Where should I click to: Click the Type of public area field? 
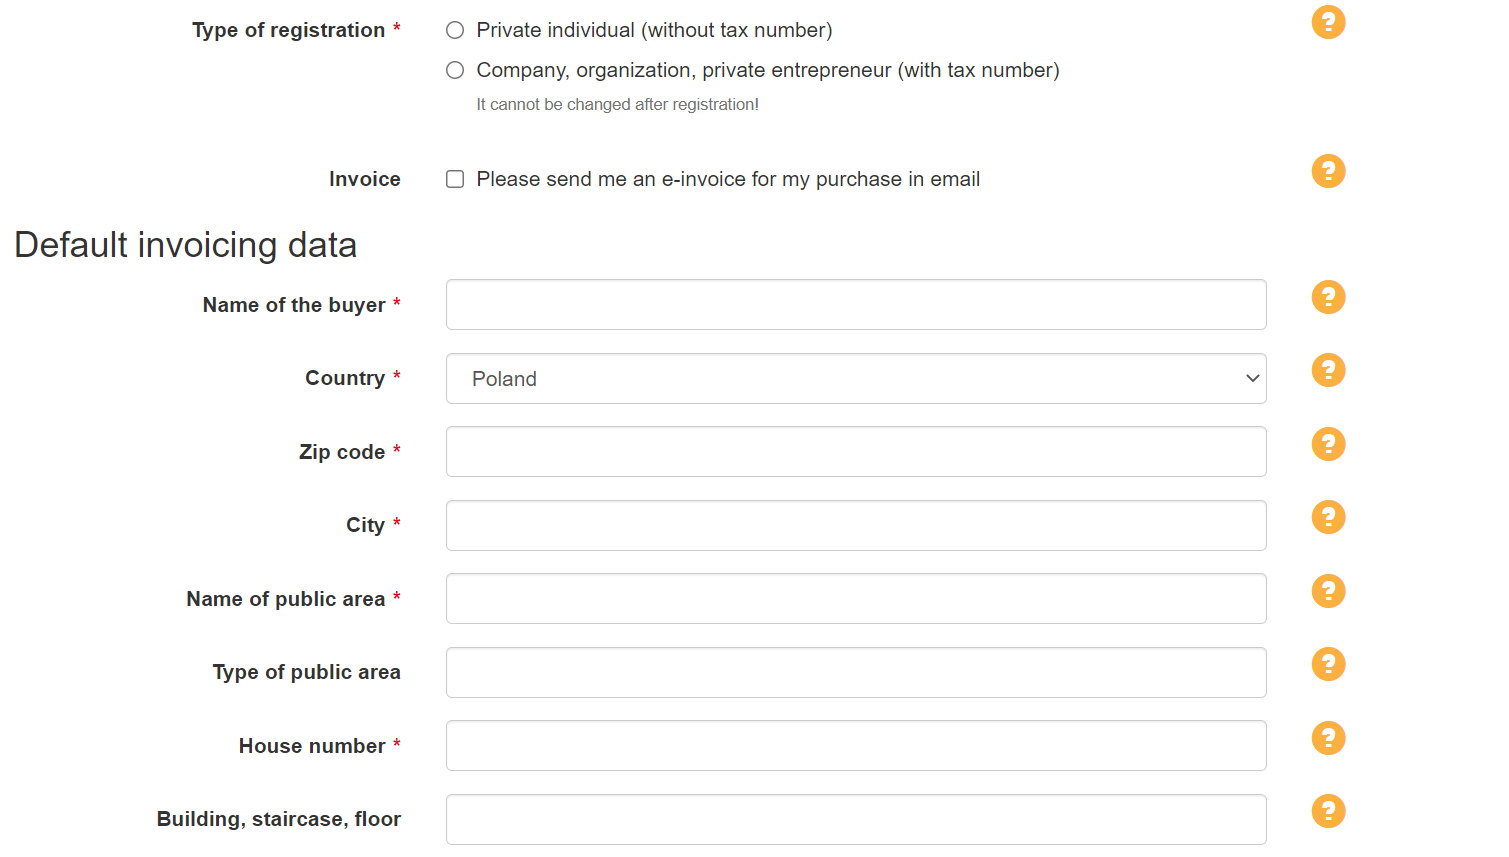click(855, 673)
